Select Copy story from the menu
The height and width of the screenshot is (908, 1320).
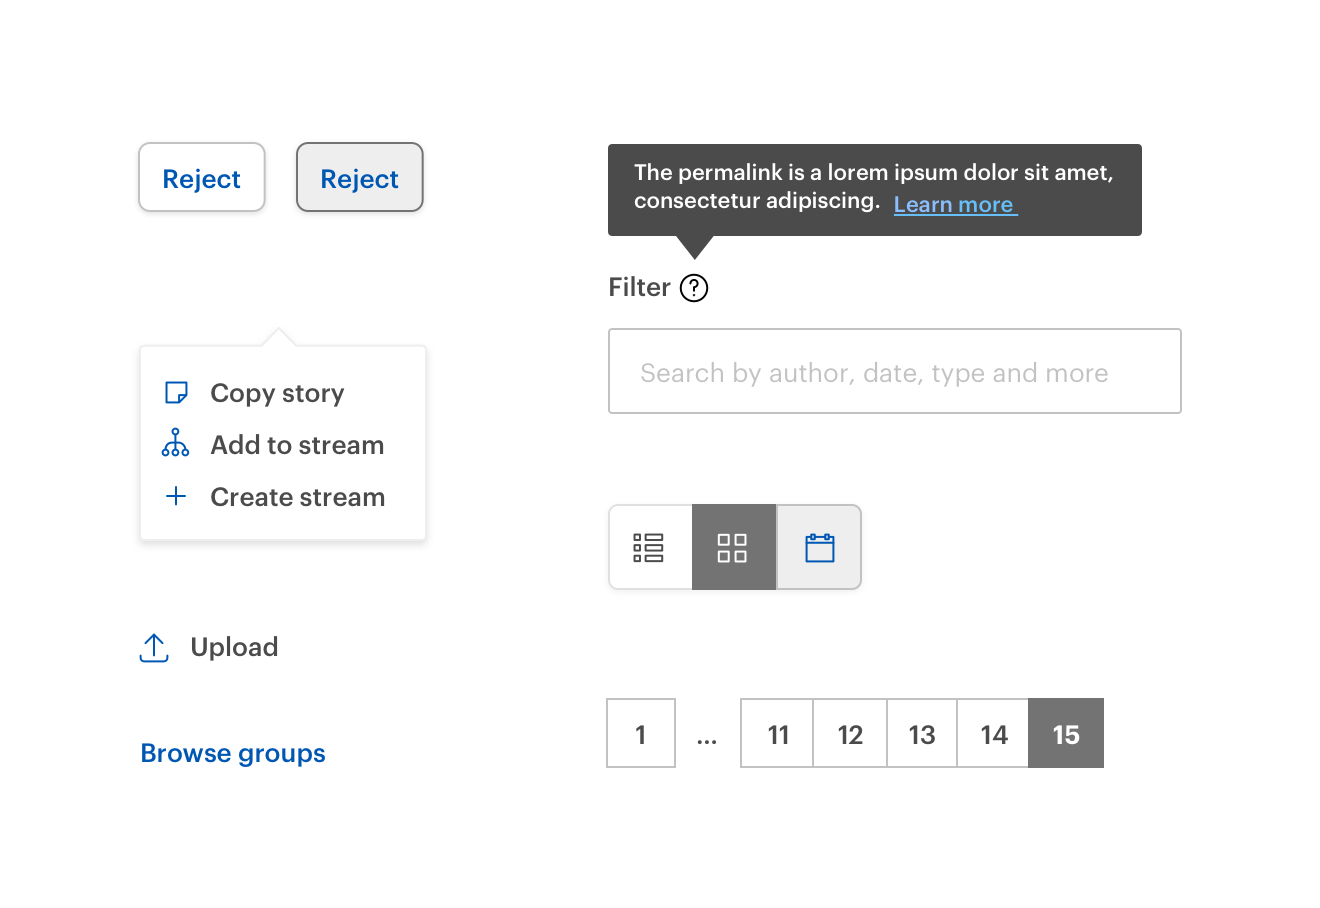[x=277, y=393]
